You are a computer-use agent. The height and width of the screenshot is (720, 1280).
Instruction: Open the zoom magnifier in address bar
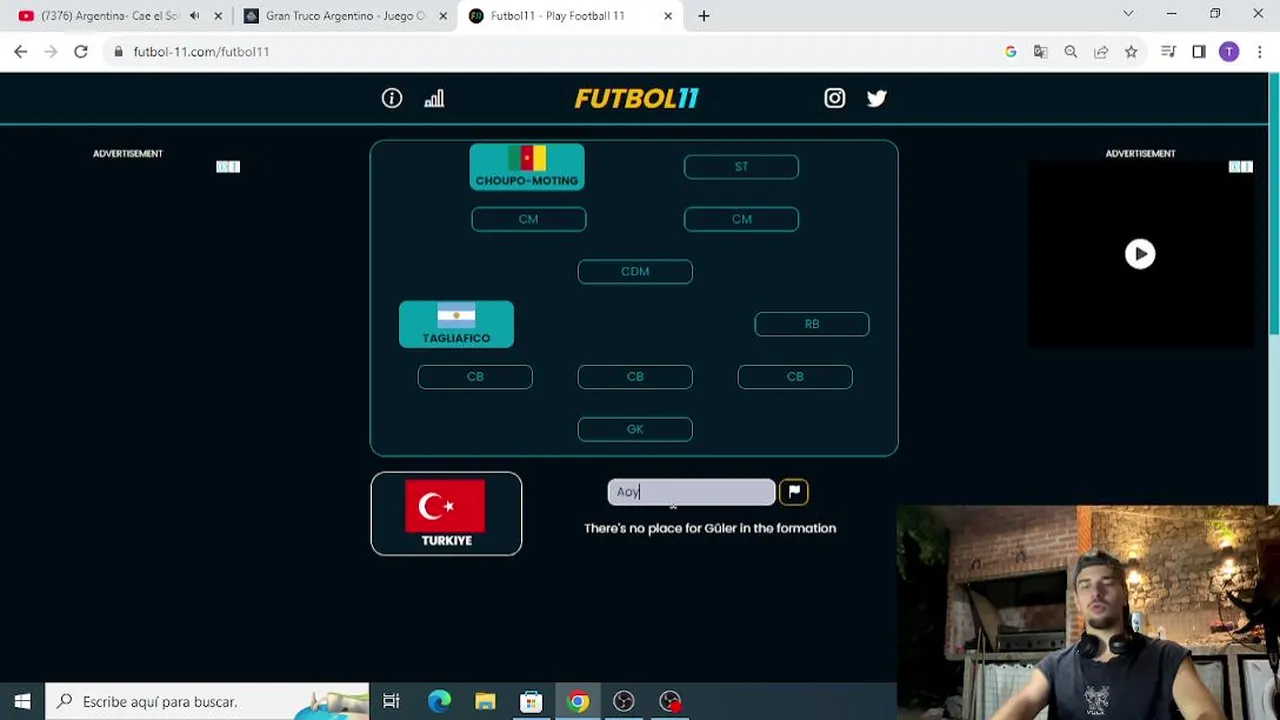coord(1071,52)
